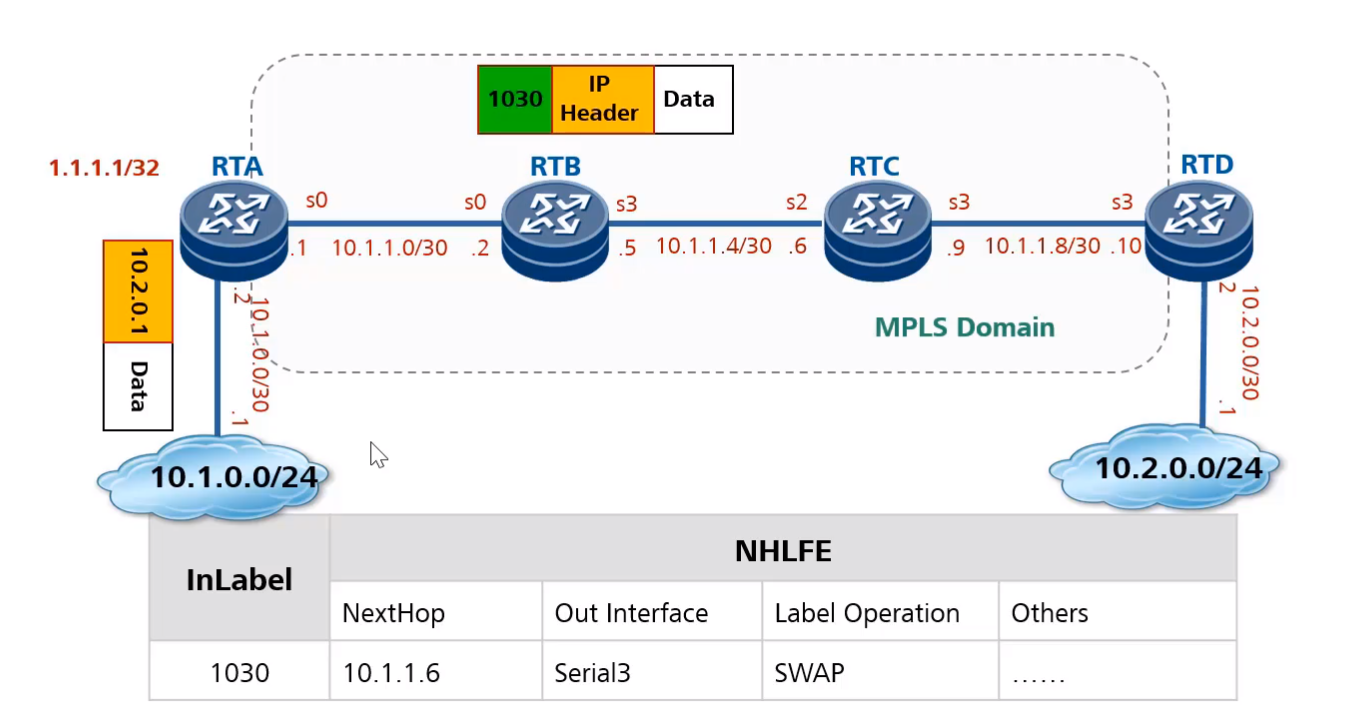Image resolution: width=1368 pixels, height=715 pixels.
Task: Click the orange IP Header segment
Action: (599, 99)
